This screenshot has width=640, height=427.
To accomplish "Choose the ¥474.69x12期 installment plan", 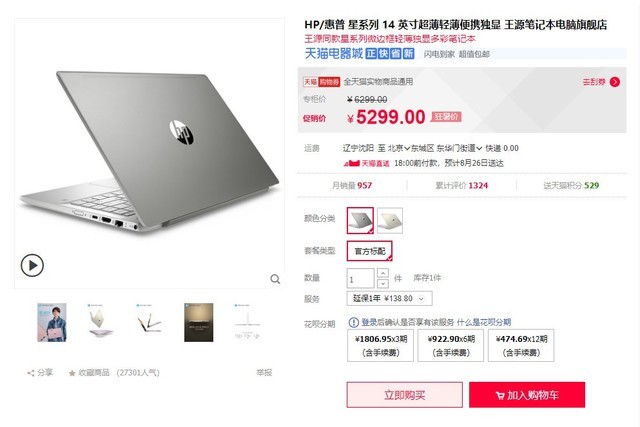I will 521,345.
